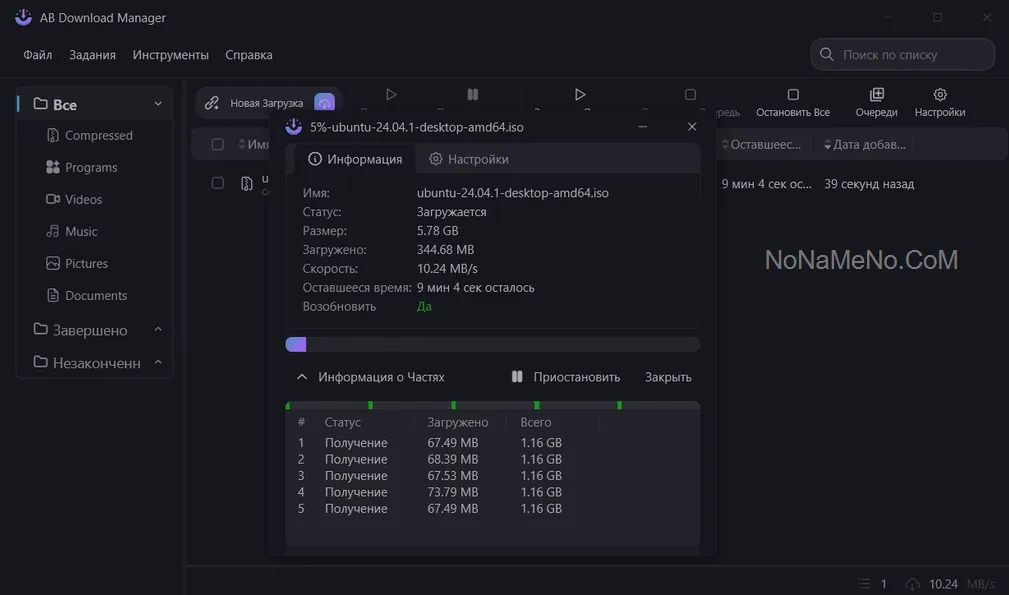Select the Videos category in sidebar
1009x595 pixels.
[83, 199]
